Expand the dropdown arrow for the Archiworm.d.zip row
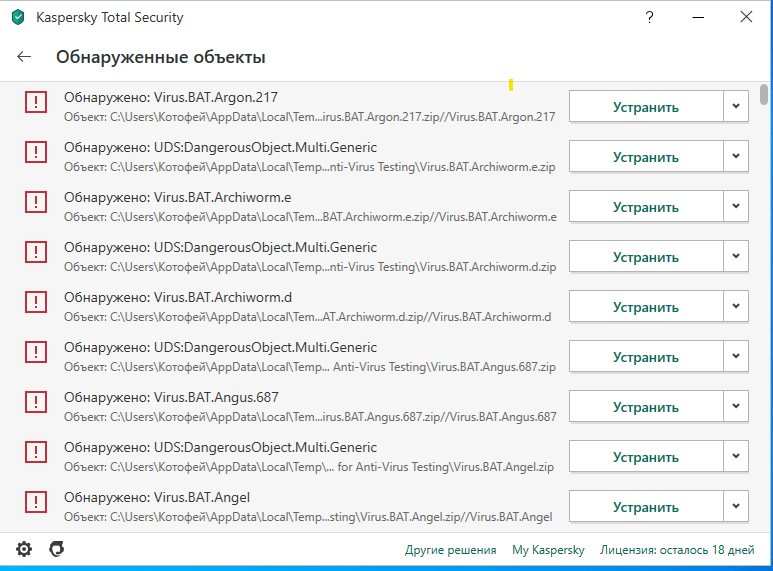This screenshot has width=773, height=571. [736, 256]
